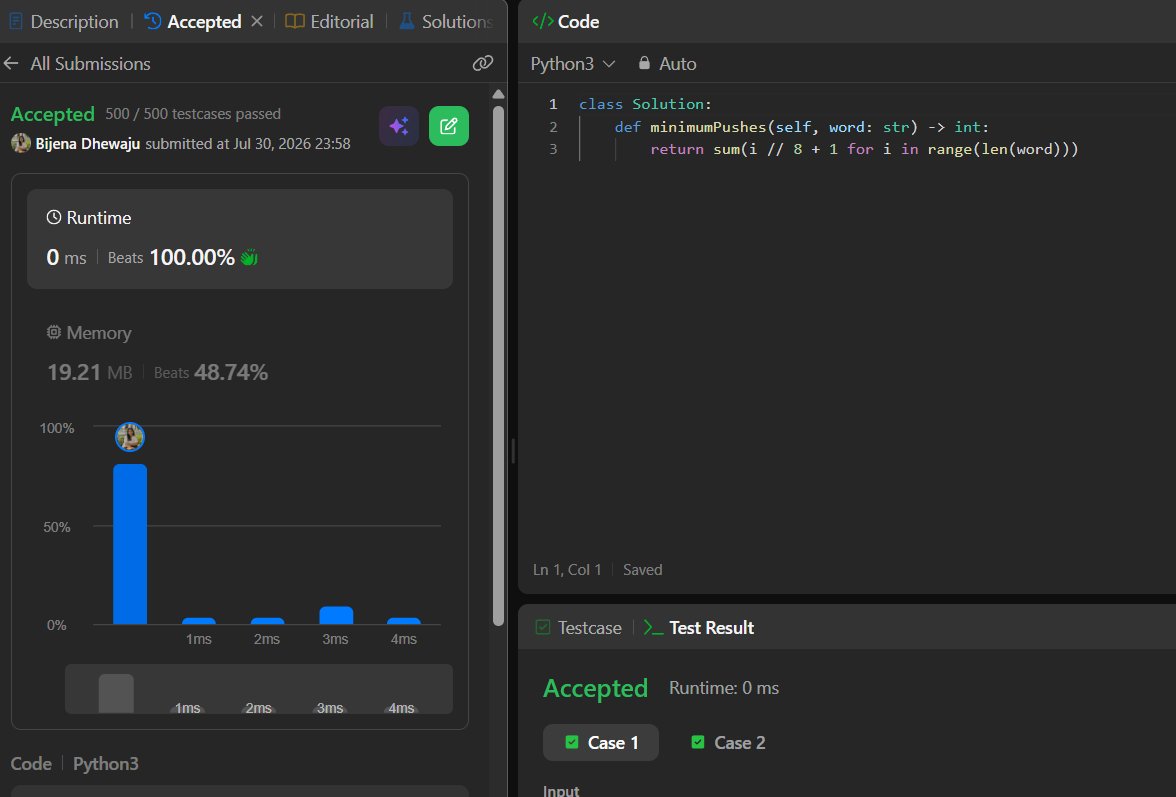Click the Code panel header icon

tap(542, 21)
